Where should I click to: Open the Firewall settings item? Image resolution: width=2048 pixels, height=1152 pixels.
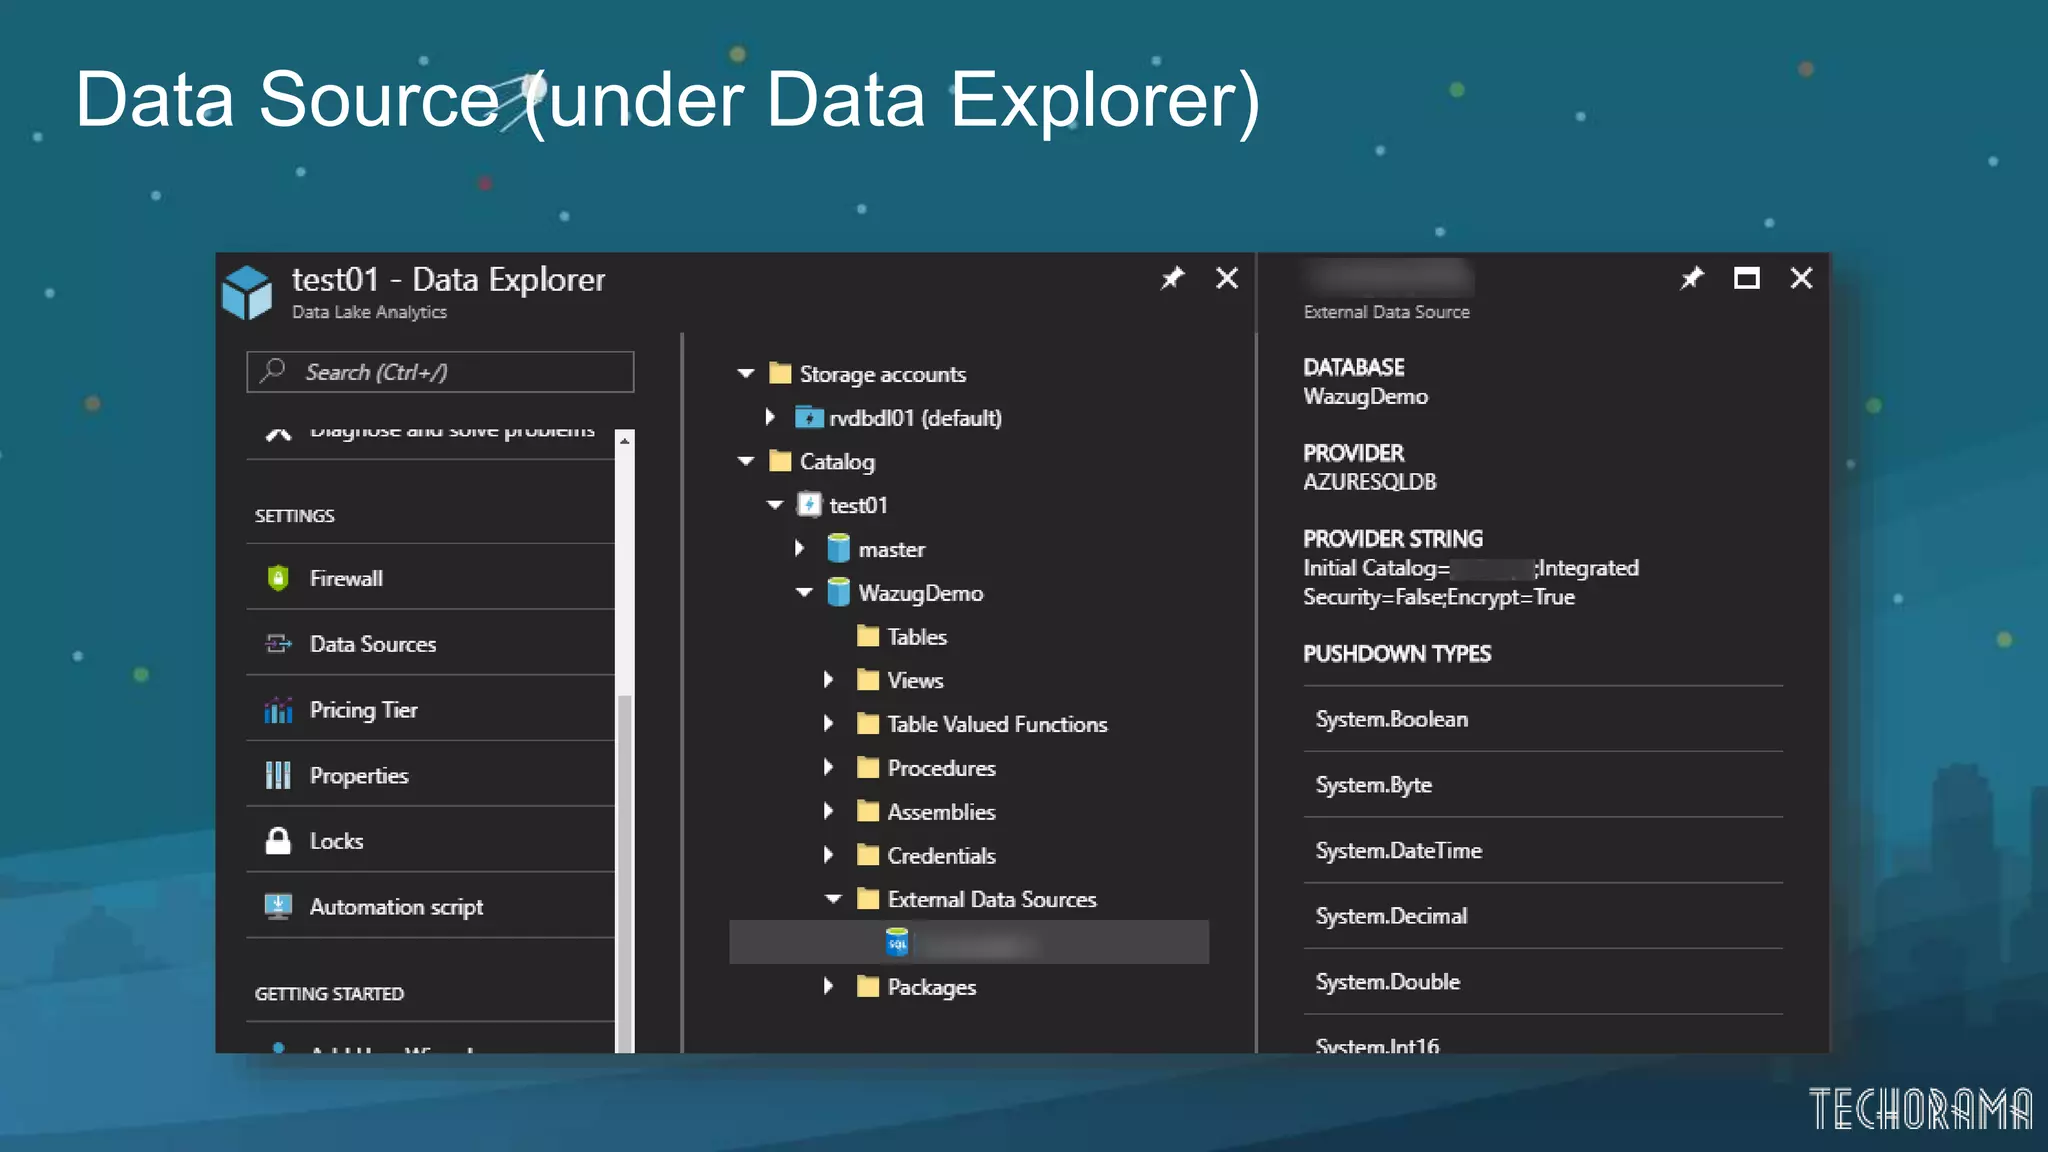coord(430,578)
